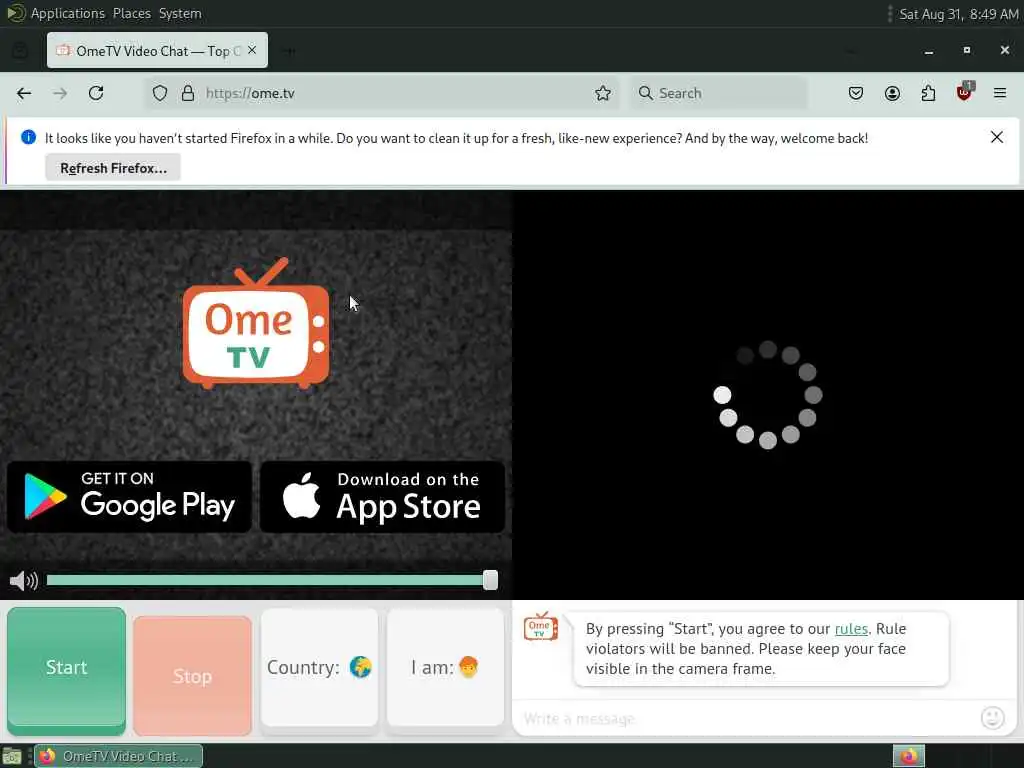Open a new tab with plus button
Image resolution: width=1024 pixels, height=768 pixels.
click(x=289, y=51)
